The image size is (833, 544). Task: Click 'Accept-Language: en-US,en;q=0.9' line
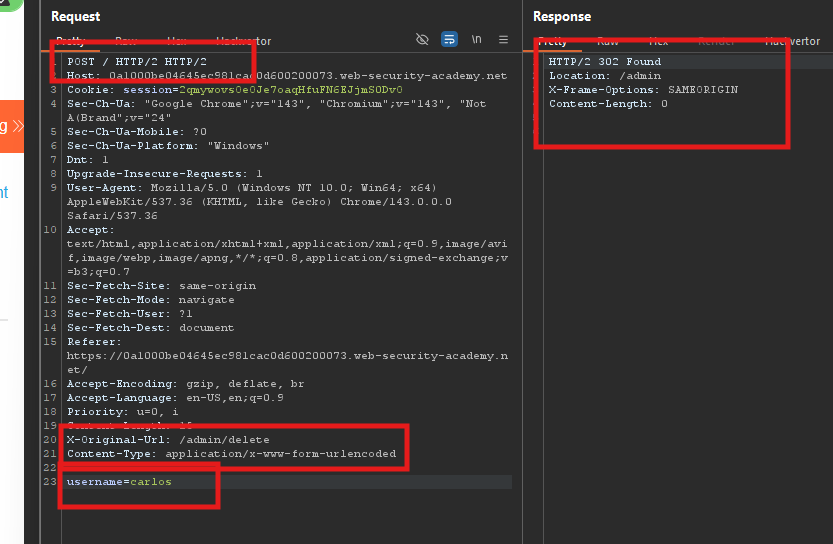pos(175,398)
